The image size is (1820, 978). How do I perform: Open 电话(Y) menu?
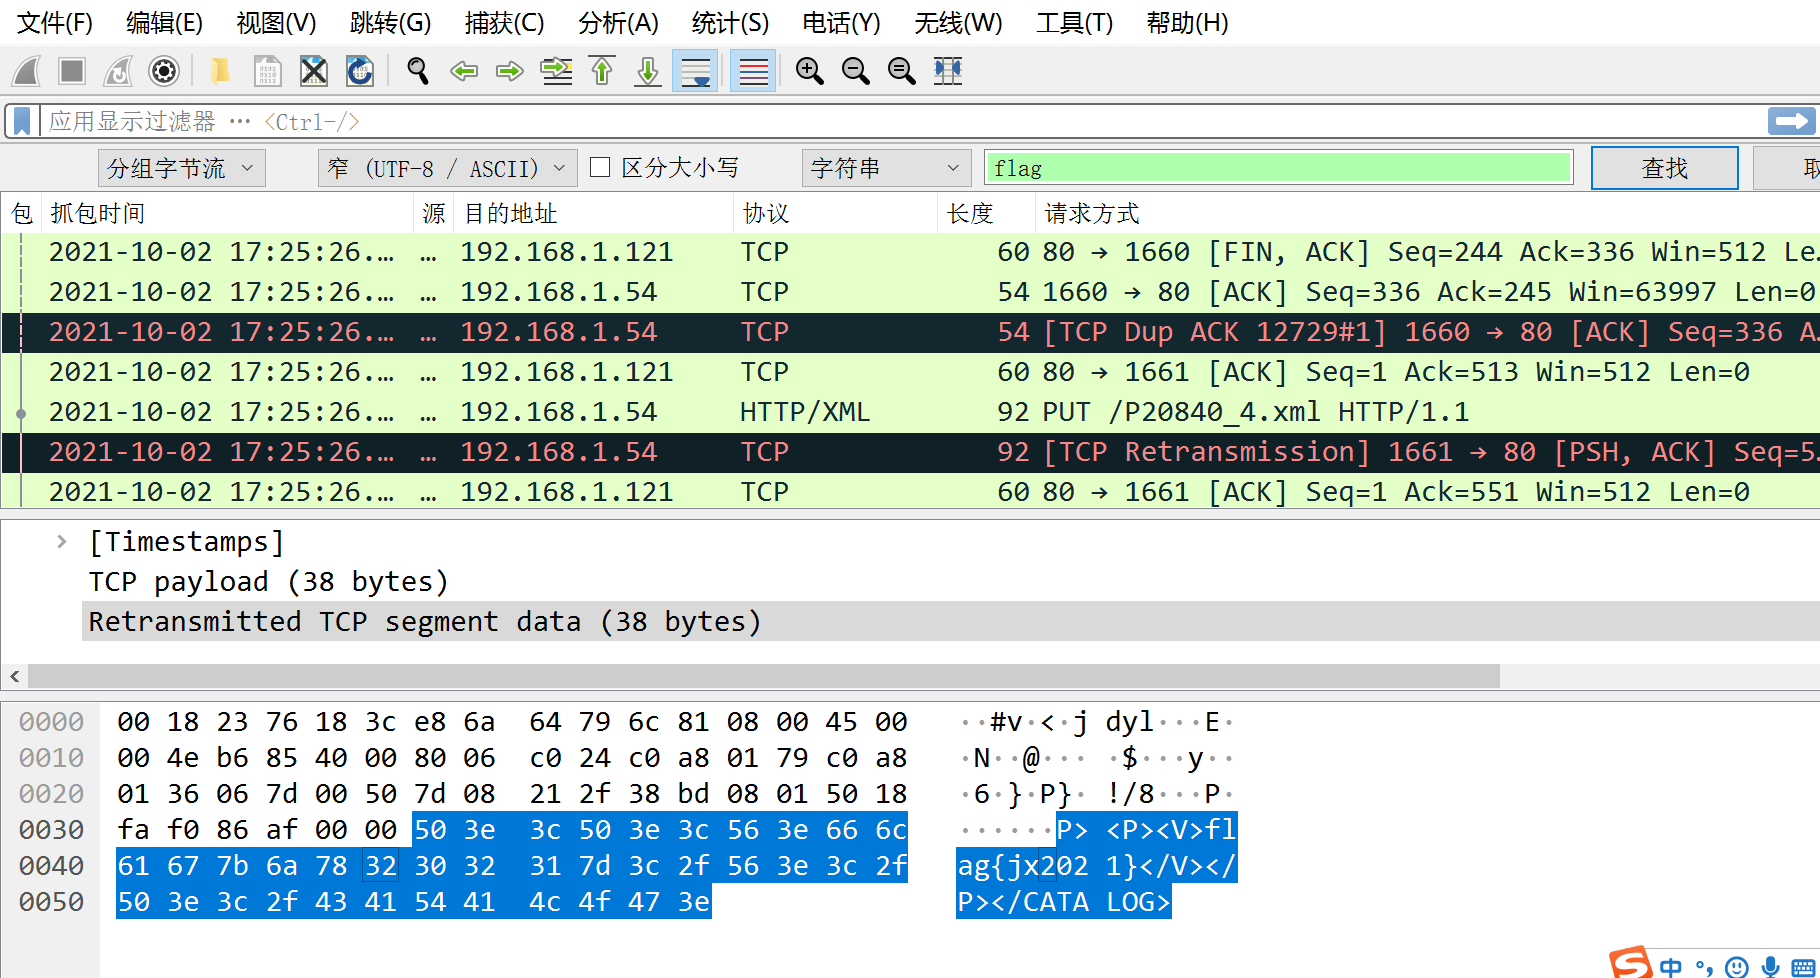[841, 23]
